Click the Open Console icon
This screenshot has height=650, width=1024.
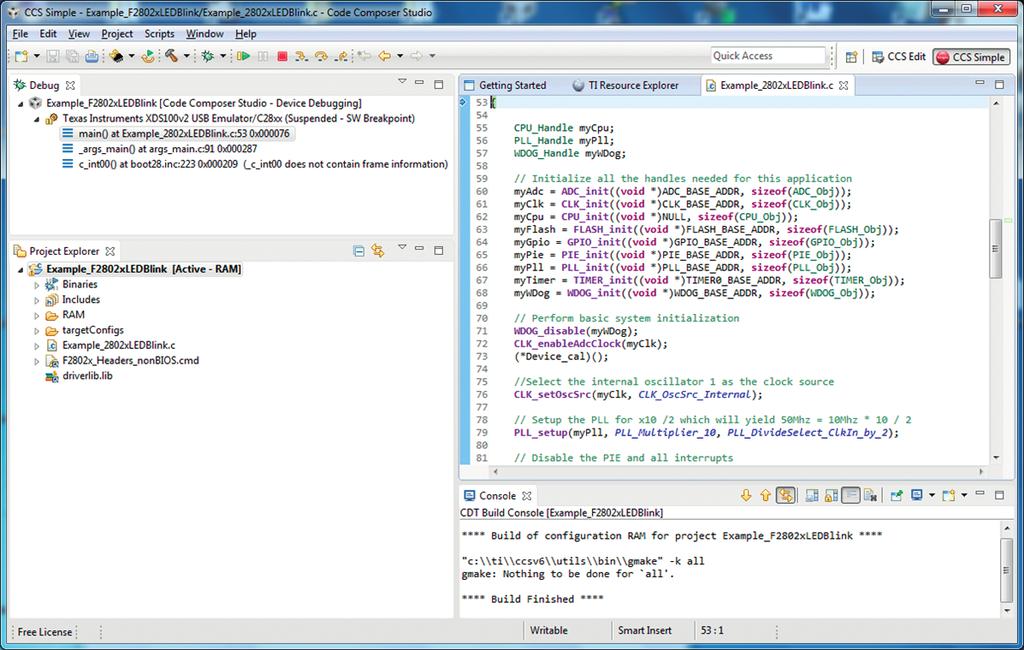tap(949, 496)
